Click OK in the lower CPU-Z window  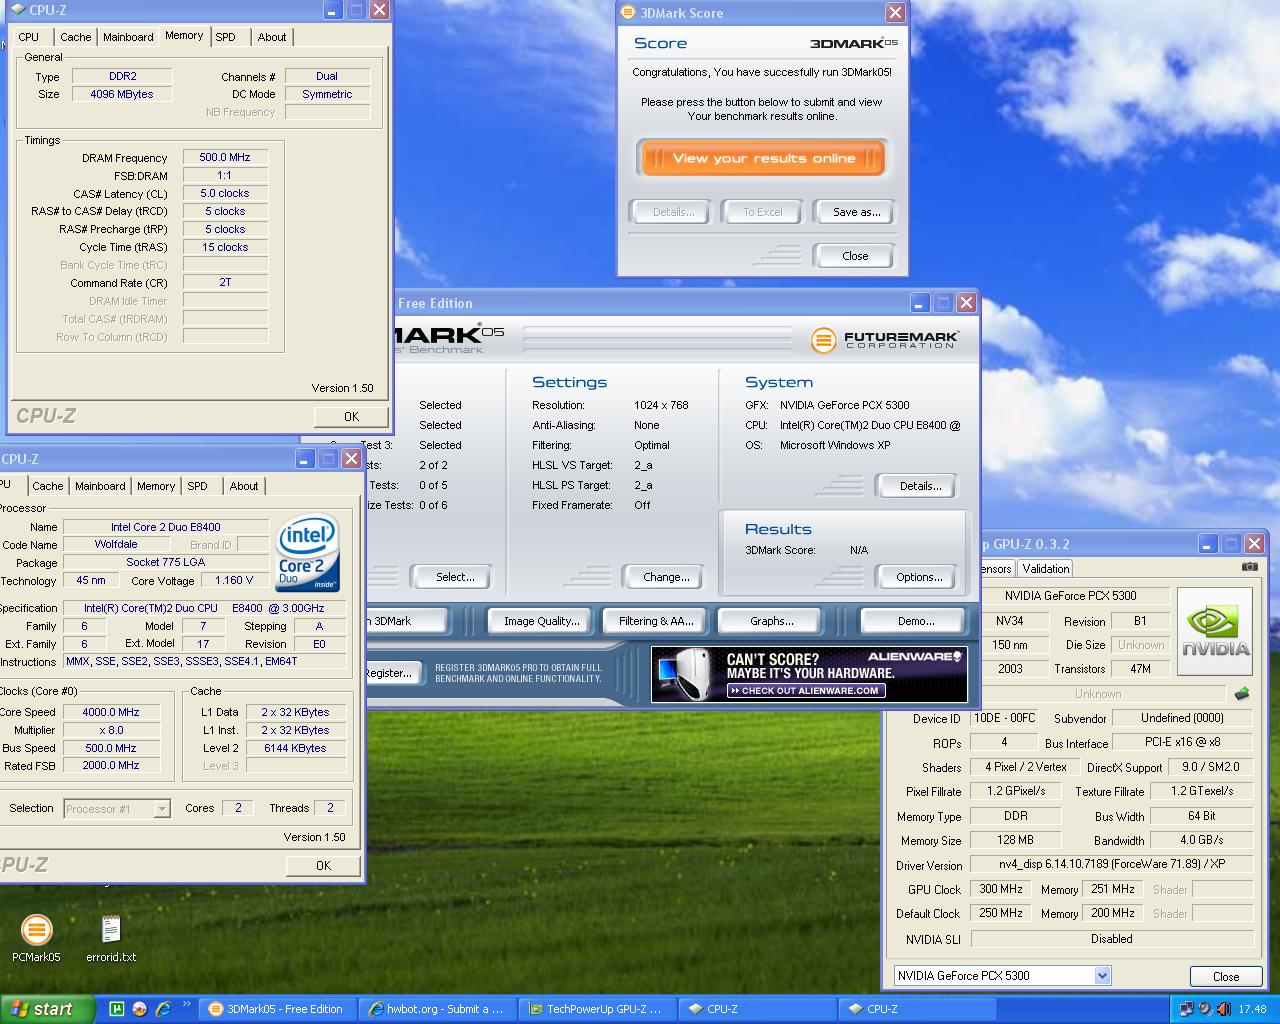323,866
